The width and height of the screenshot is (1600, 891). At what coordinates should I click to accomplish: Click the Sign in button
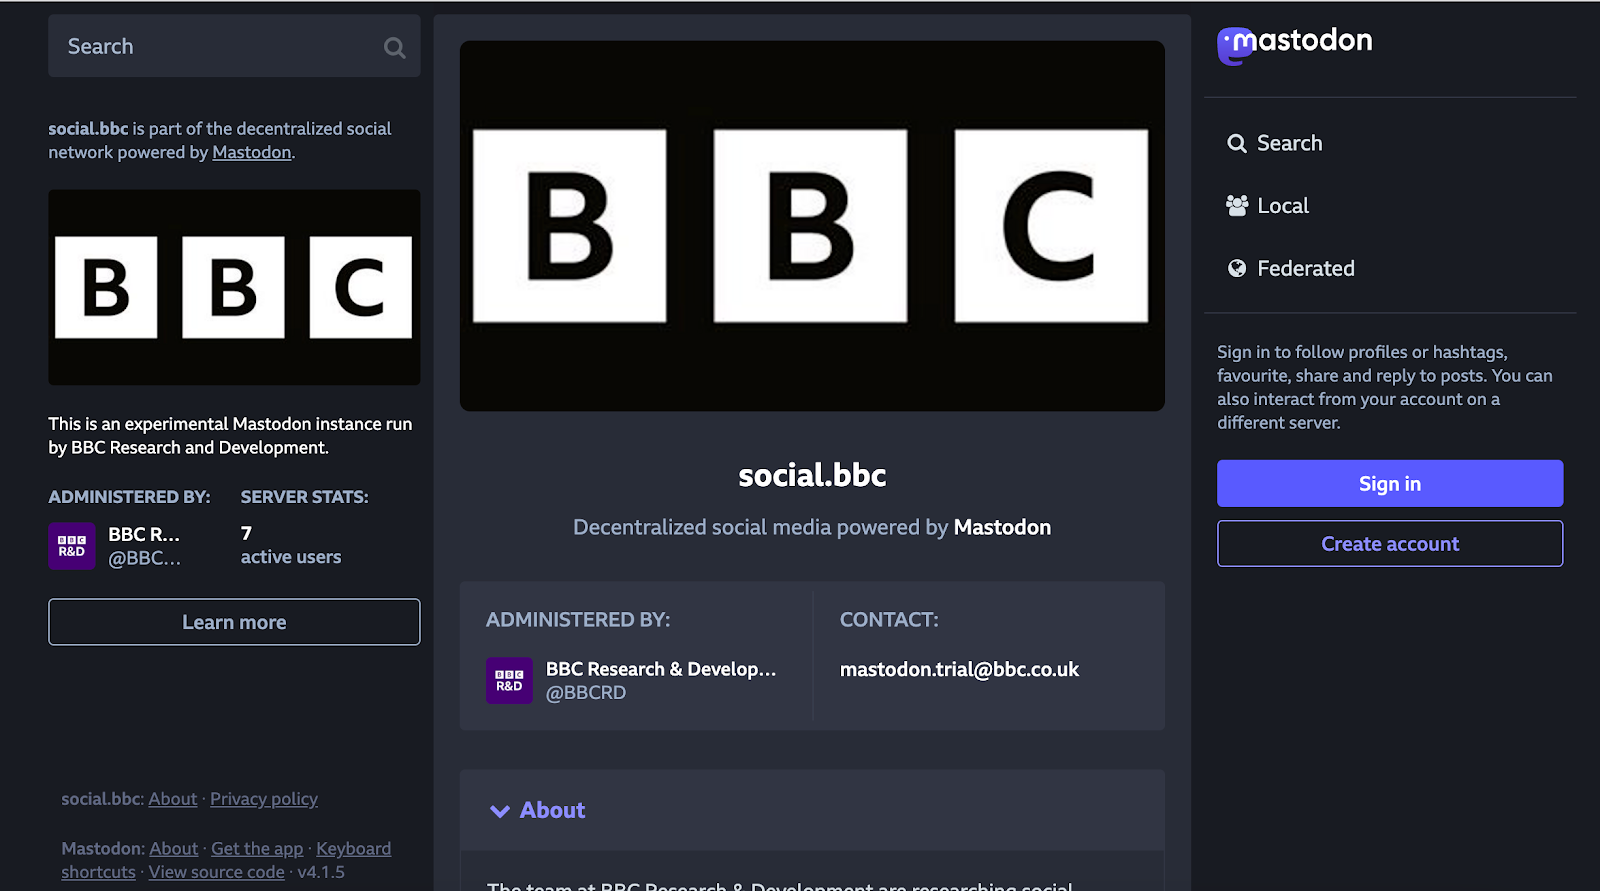pos(1390,484)
